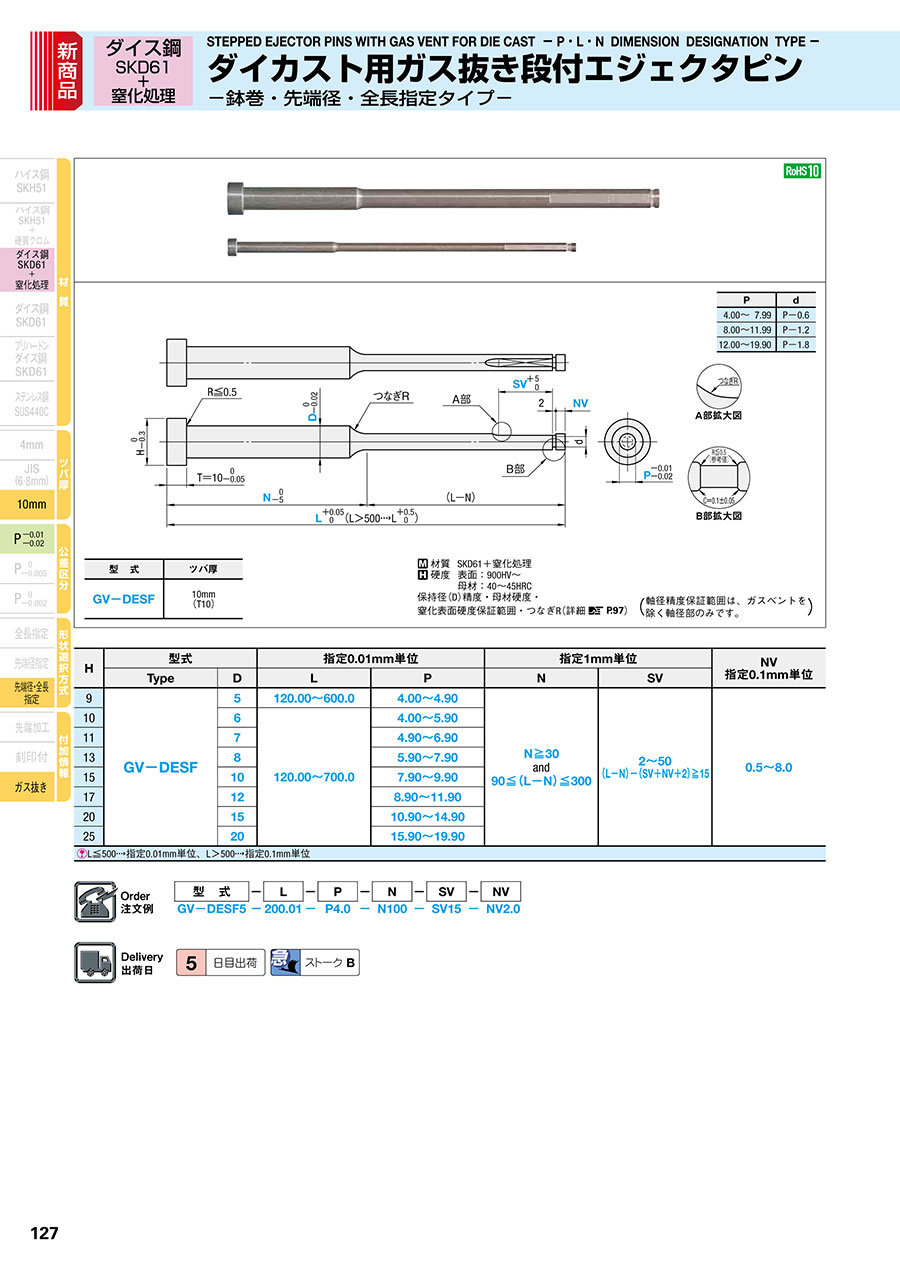900x1271 pixels.
Task: Click the telephone Order icon
Action: tap(95, 901)
